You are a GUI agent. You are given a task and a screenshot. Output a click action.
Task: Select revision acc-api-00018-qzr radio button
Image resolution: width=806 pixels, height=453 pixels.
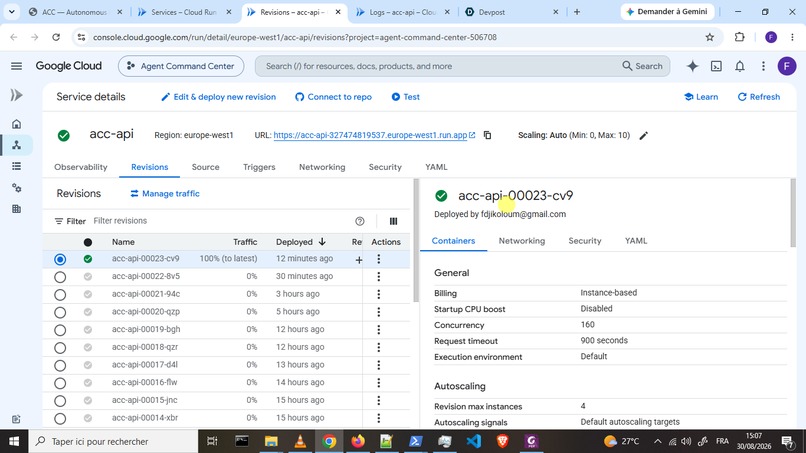[x=60, y=348]
